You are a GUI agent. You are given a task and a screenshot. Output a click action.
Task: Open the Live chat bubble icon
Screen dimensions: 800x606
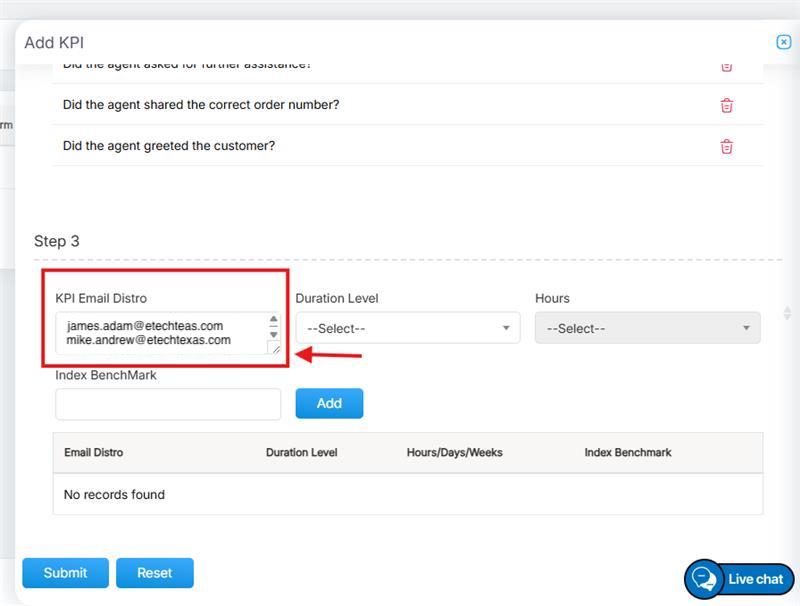[x=704, y=579]
